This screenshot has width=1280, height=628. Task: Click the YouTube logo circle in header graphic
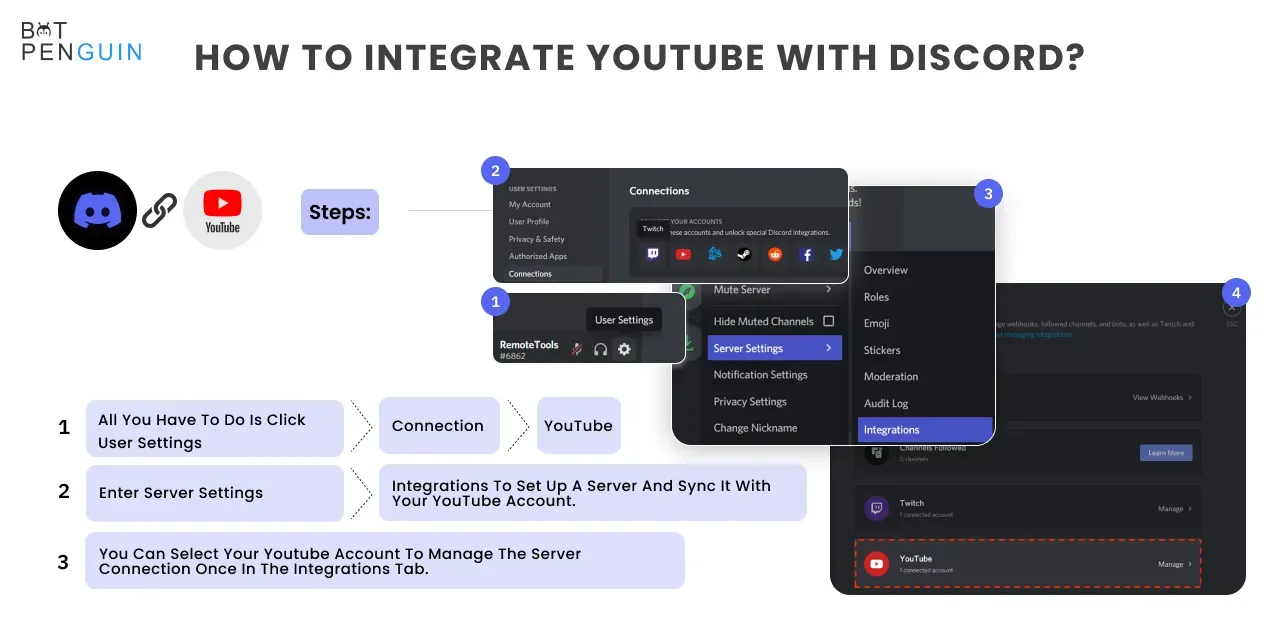point(223,210)
